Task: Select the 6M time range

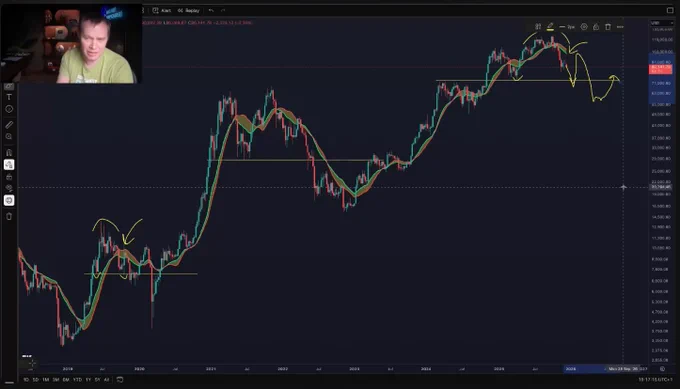Action: pyautogui.click(x=66, y=380)
